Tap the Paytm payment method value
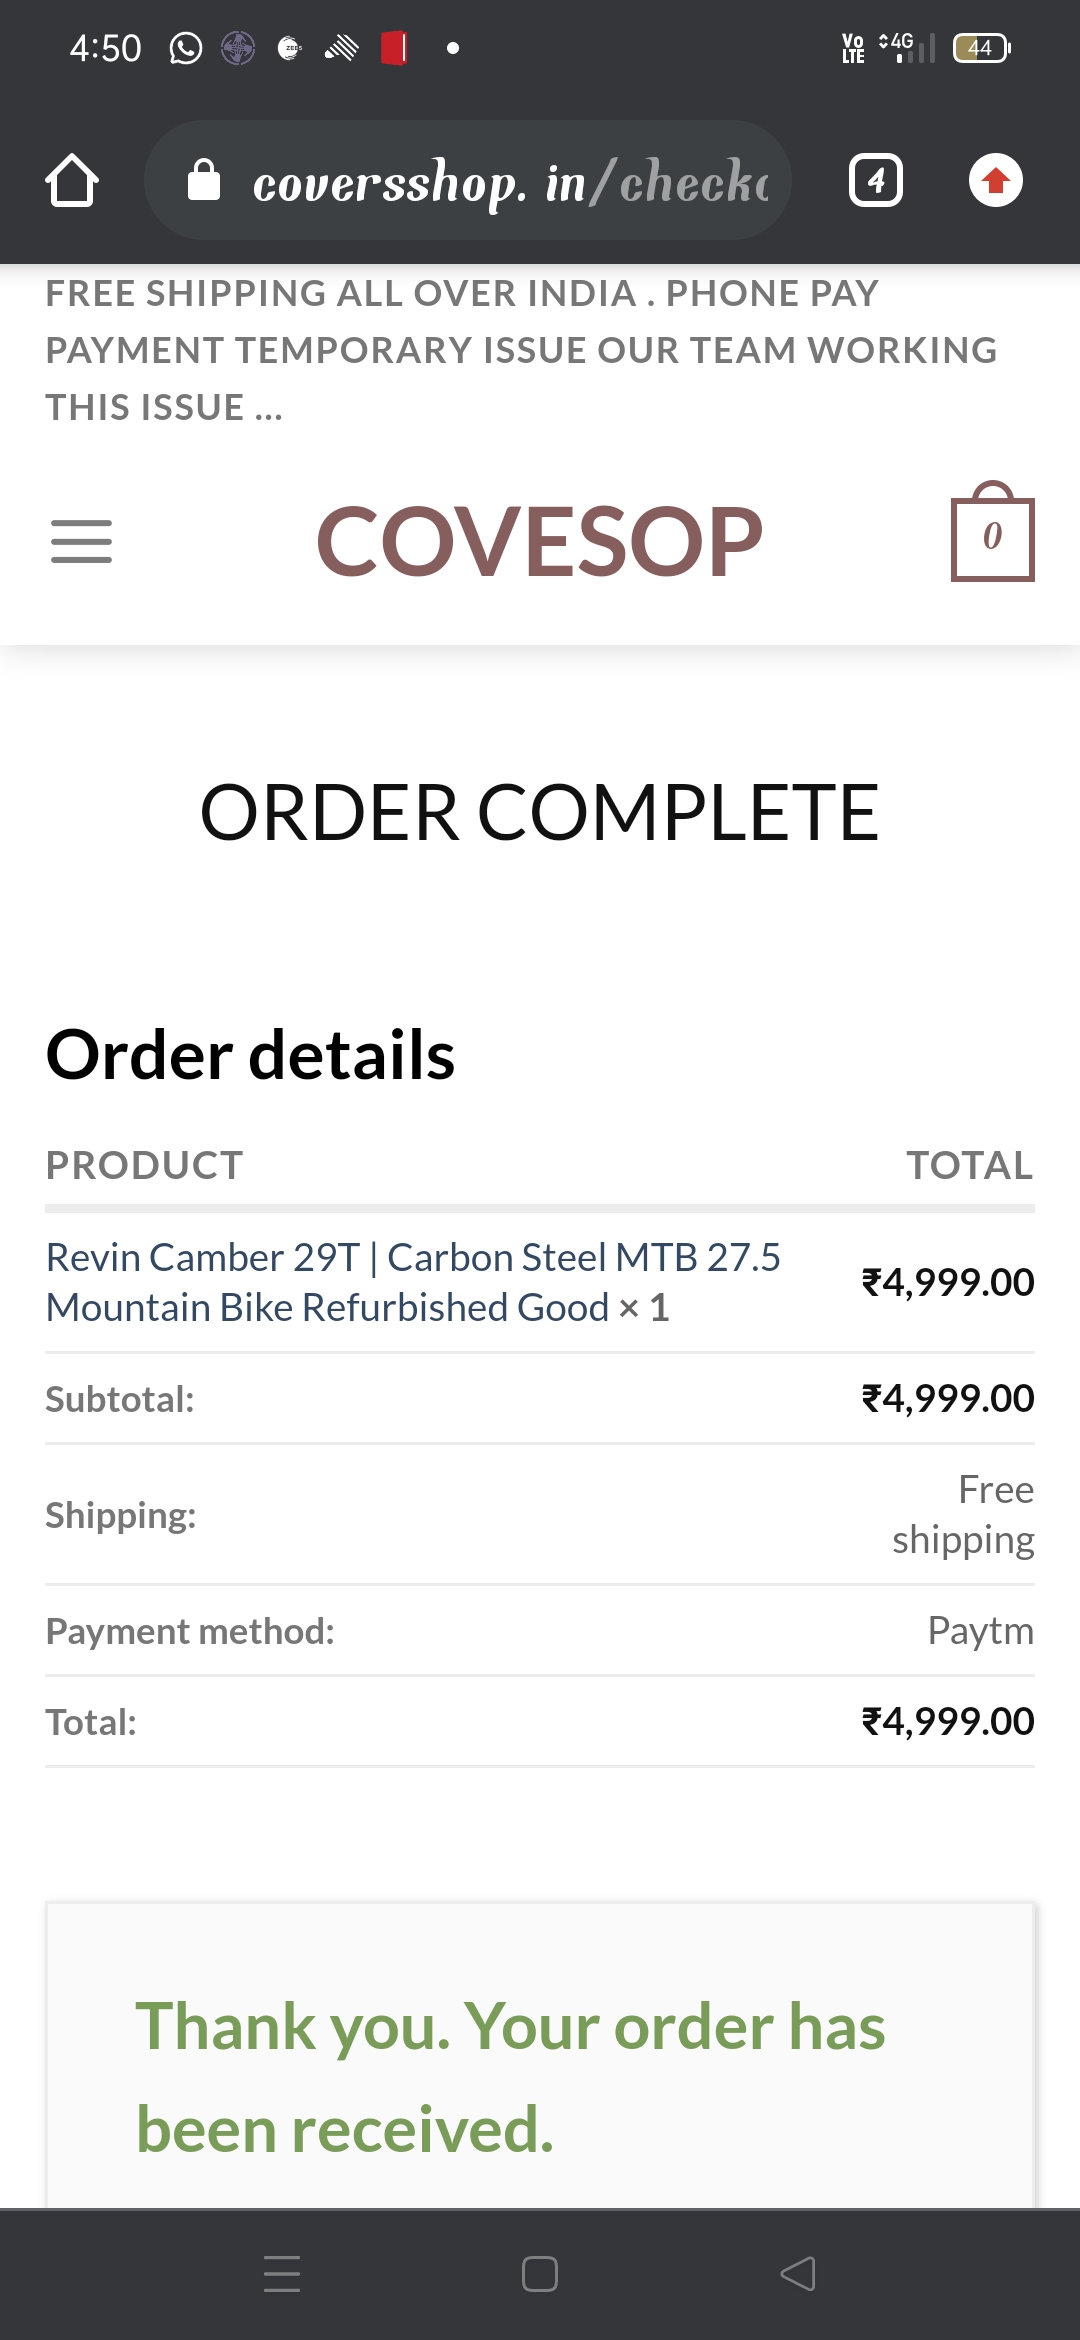1080x2340 pixels. pos(980,1630)
